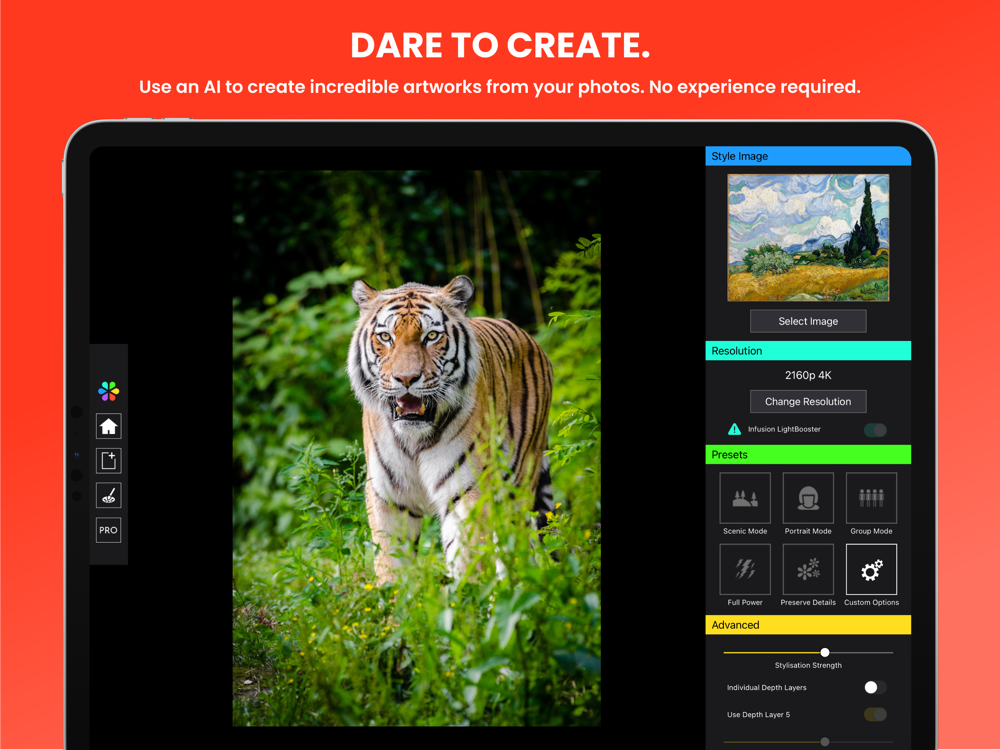Go to Home in the sidebar

108,426
